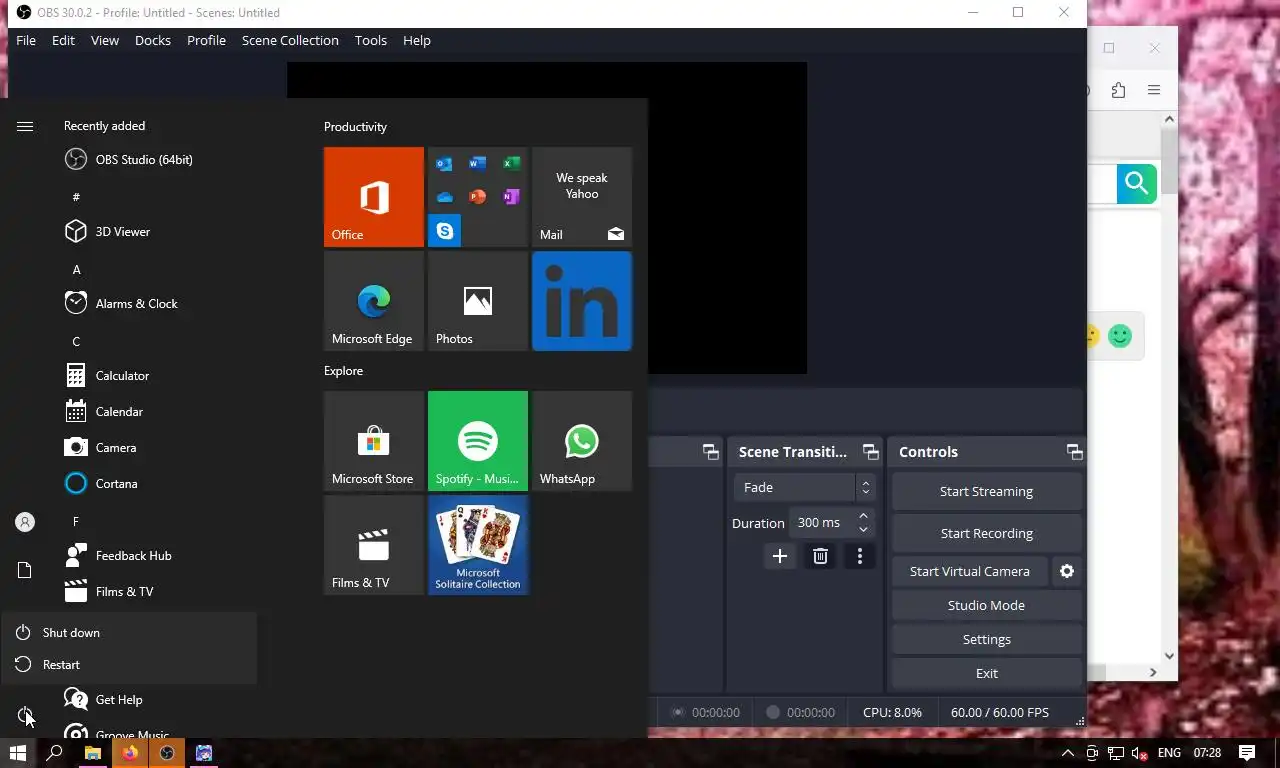
Task: Choose Restart from power menu
Action: [129, 665]
